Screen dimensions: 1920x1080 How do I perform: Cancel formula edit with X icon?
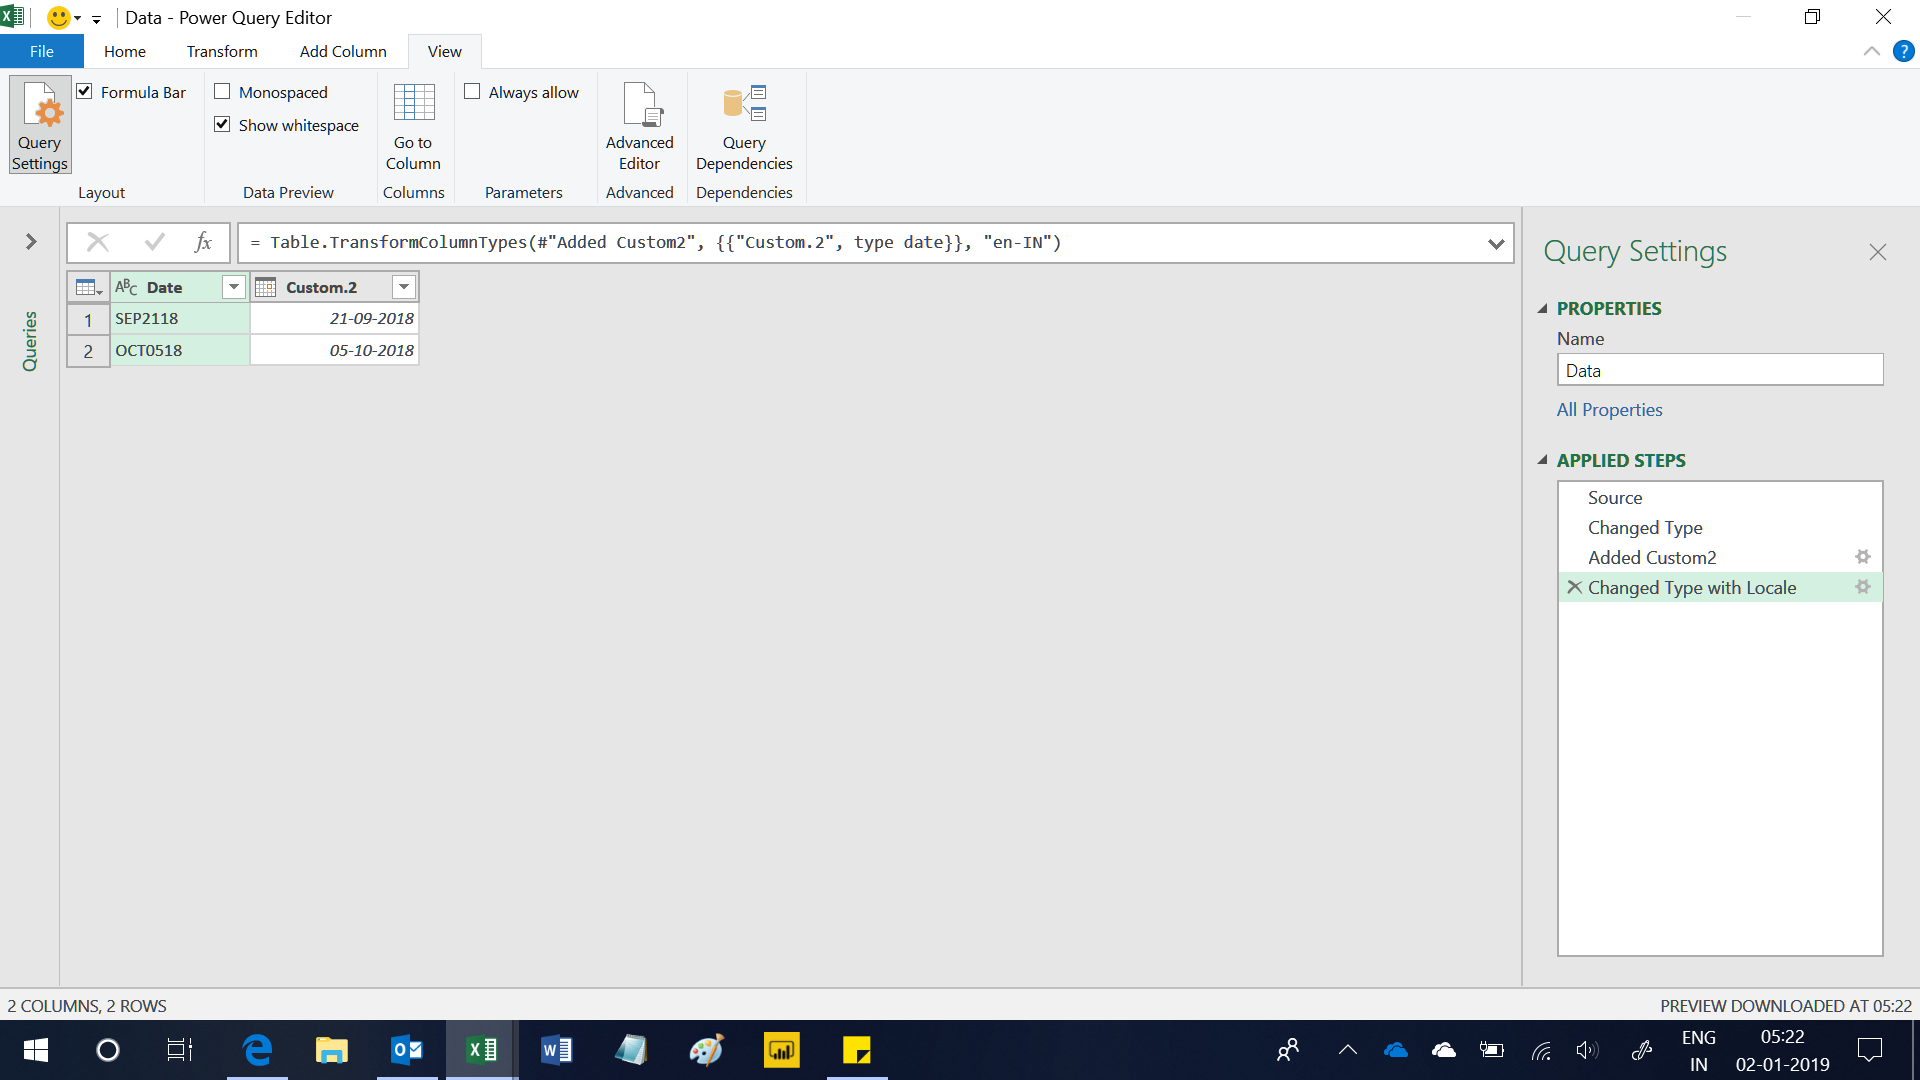(x=98, y=242)
